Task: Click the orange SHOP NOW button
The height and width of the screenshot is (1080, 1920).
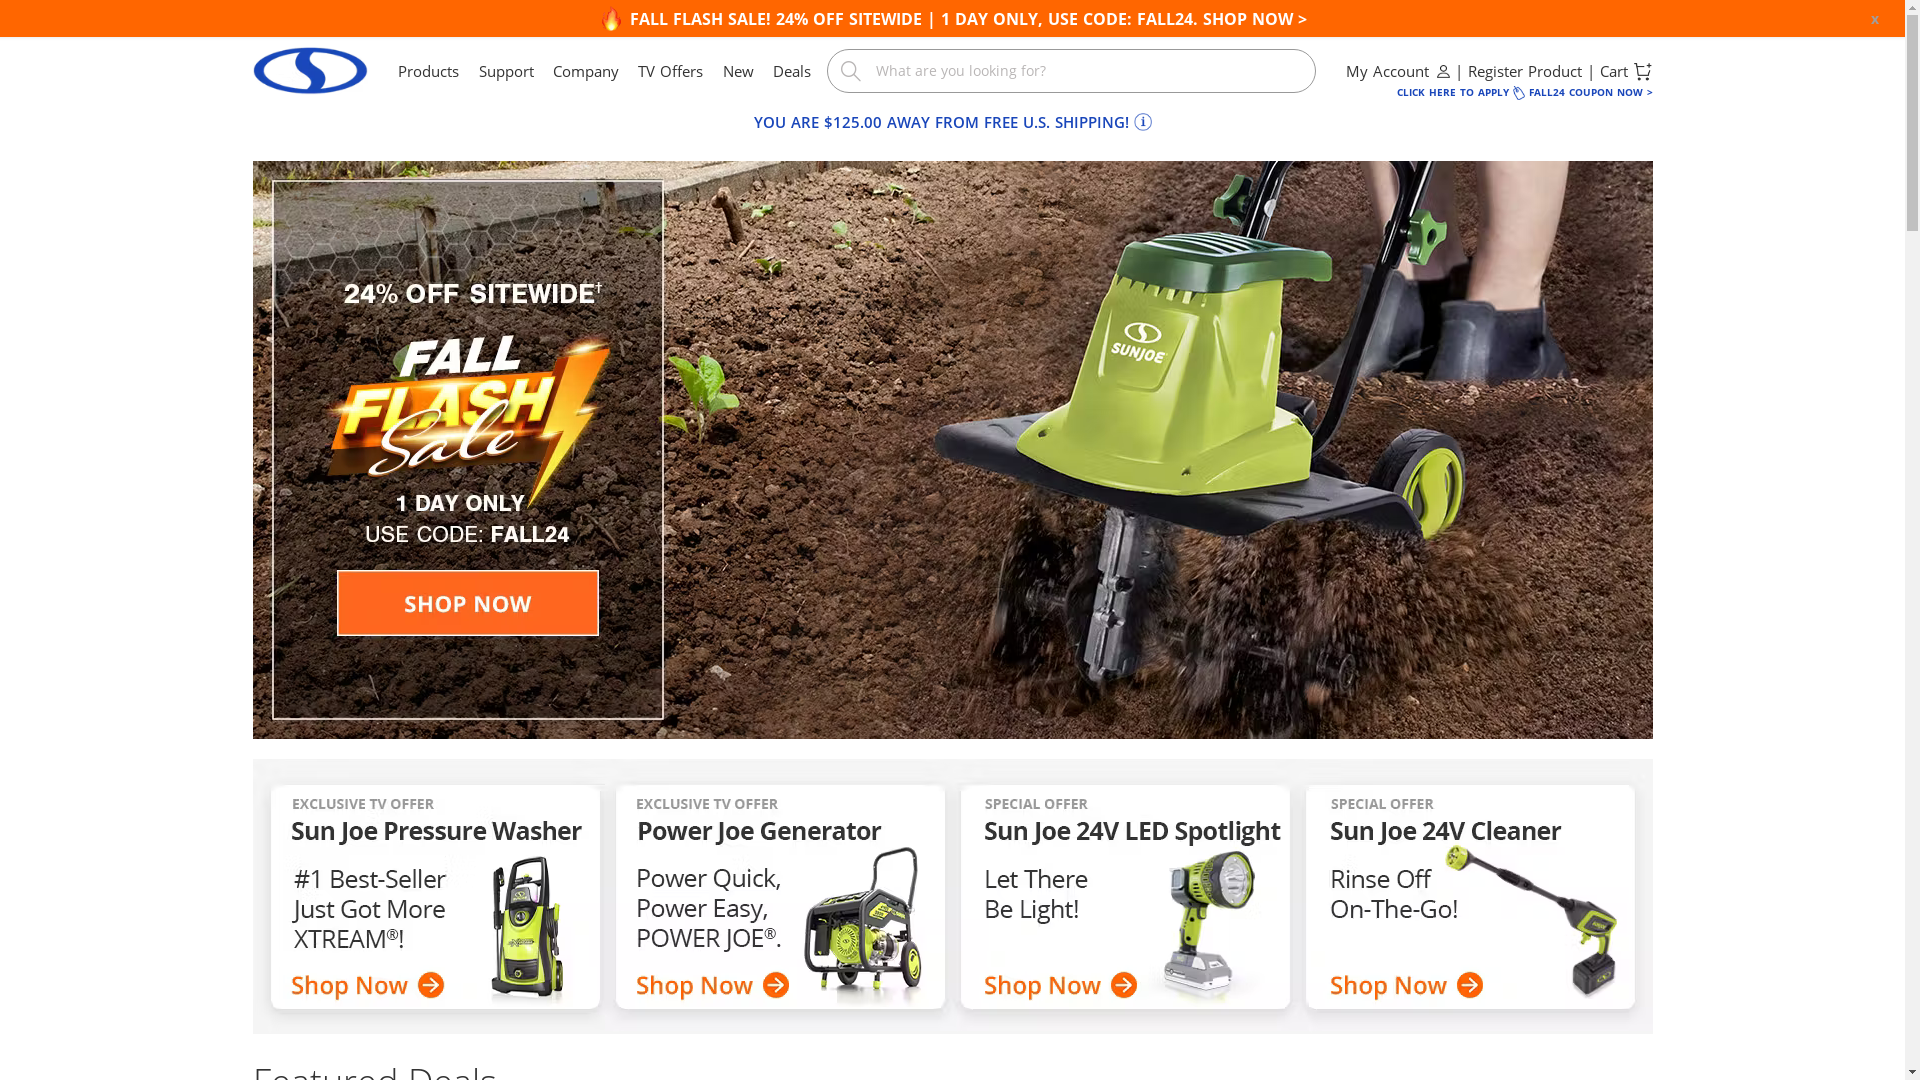Action: pyautogui.click(x=468, y=603)
